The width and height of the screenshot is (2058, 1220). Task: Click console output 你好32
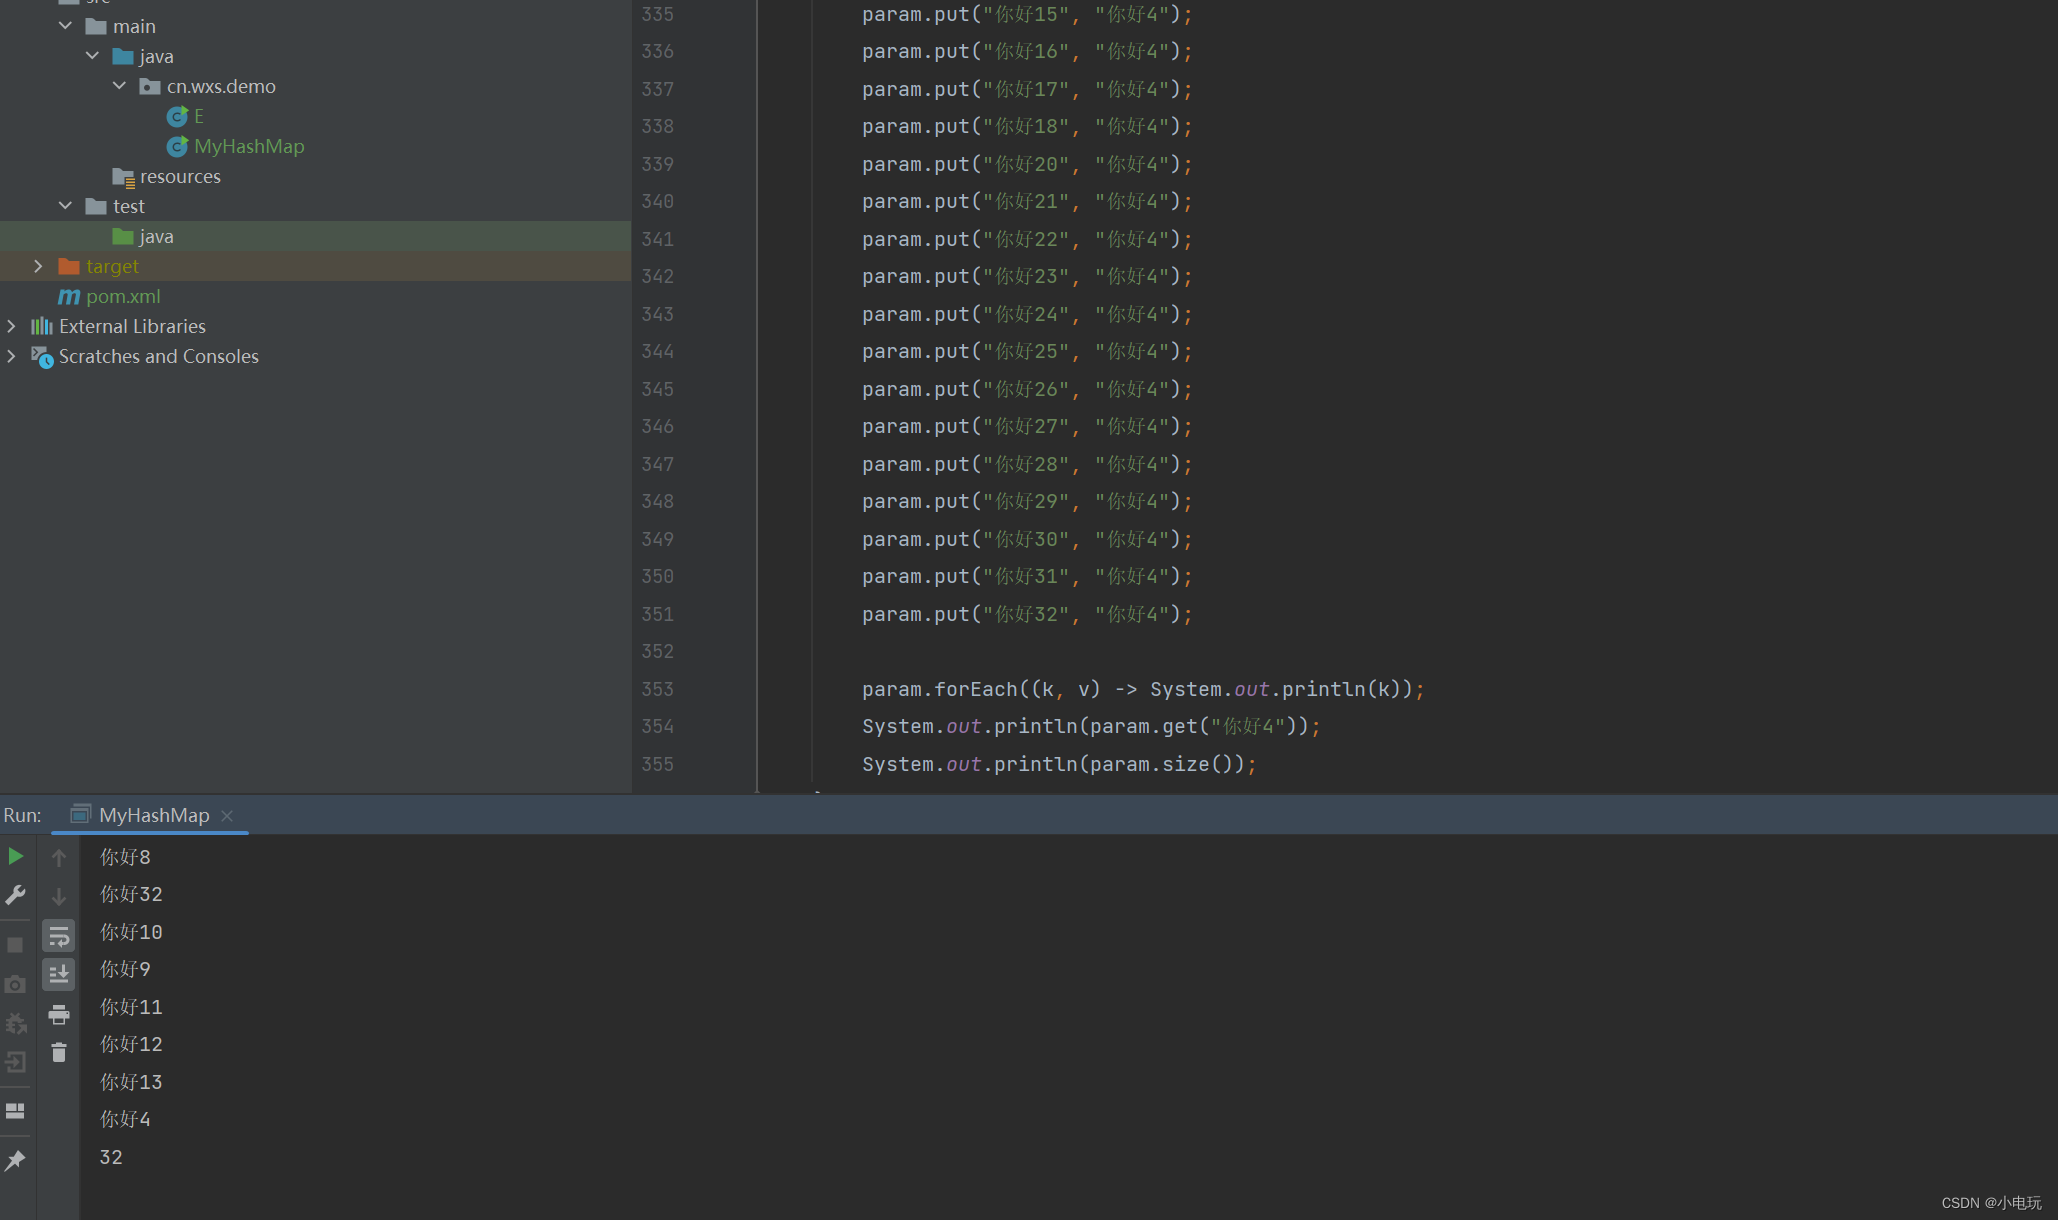pyautogui.click(x=131, y=894)
